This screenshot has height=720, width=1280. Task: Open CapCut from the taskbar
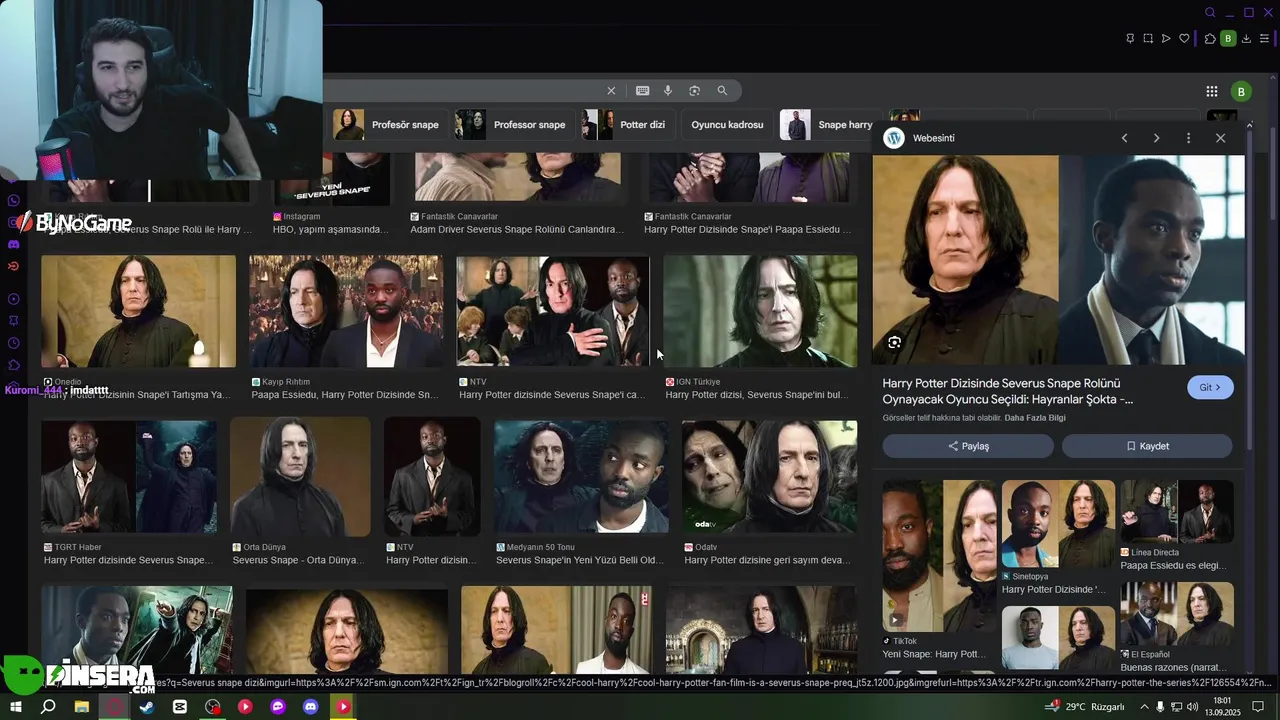(x=180, y=707)
